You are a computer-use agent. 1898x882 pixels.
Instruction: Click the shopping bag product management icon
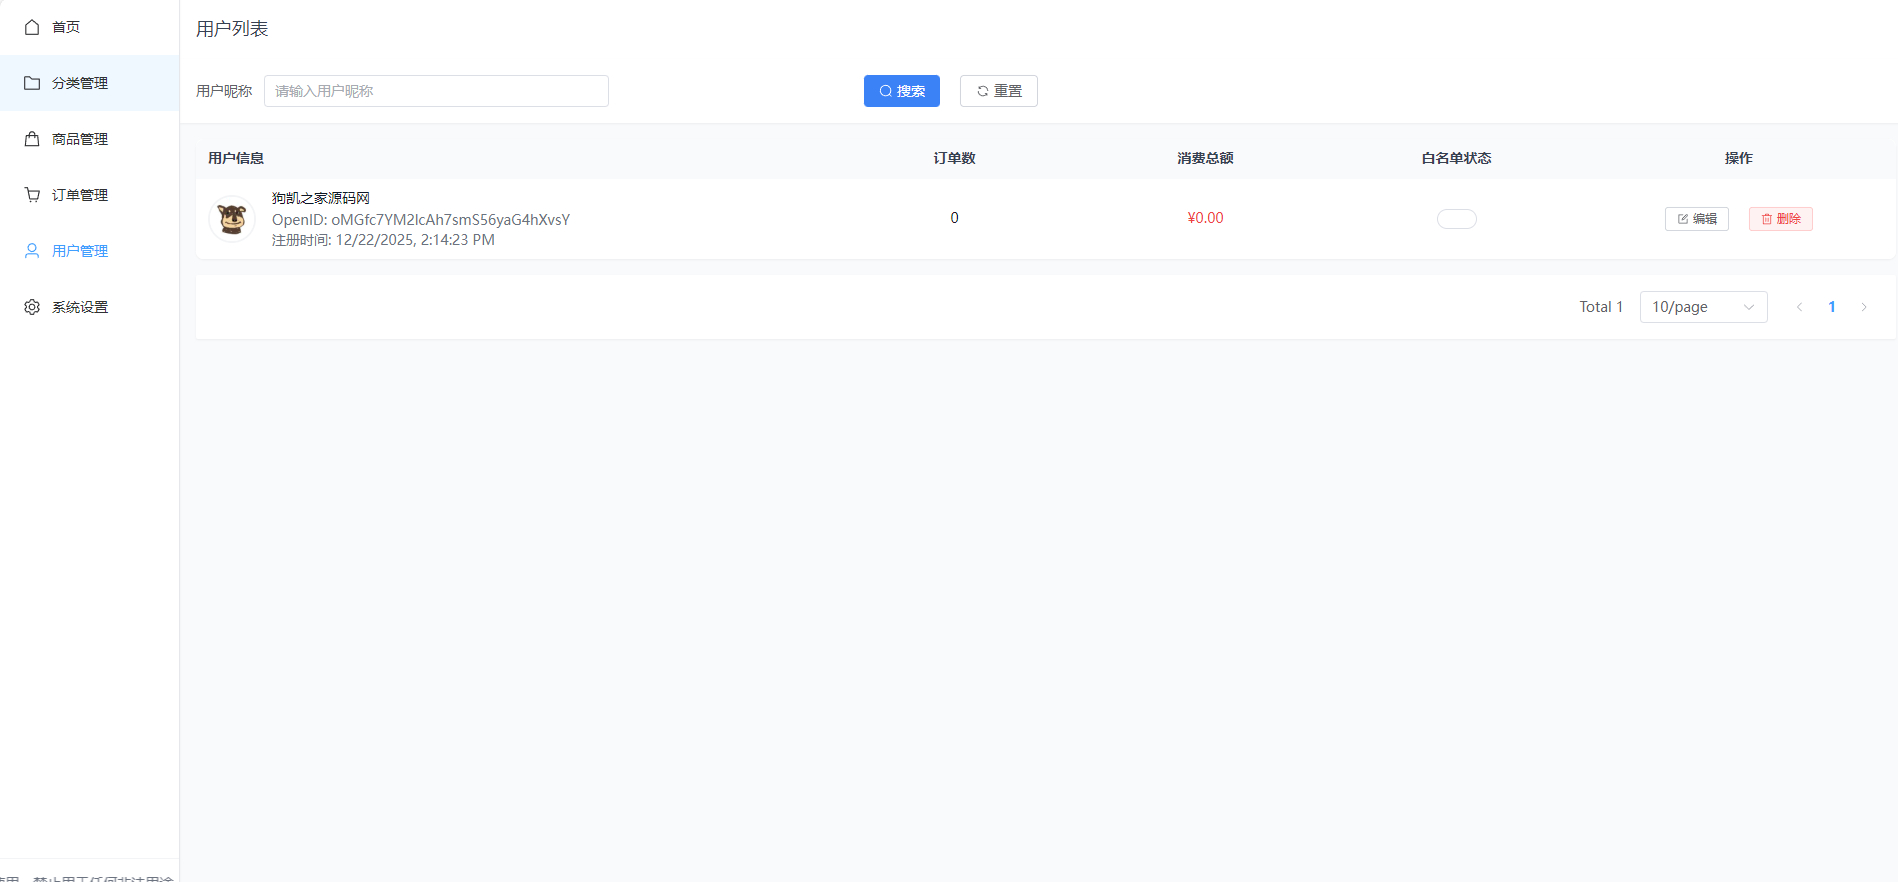(x=32, y=139)
